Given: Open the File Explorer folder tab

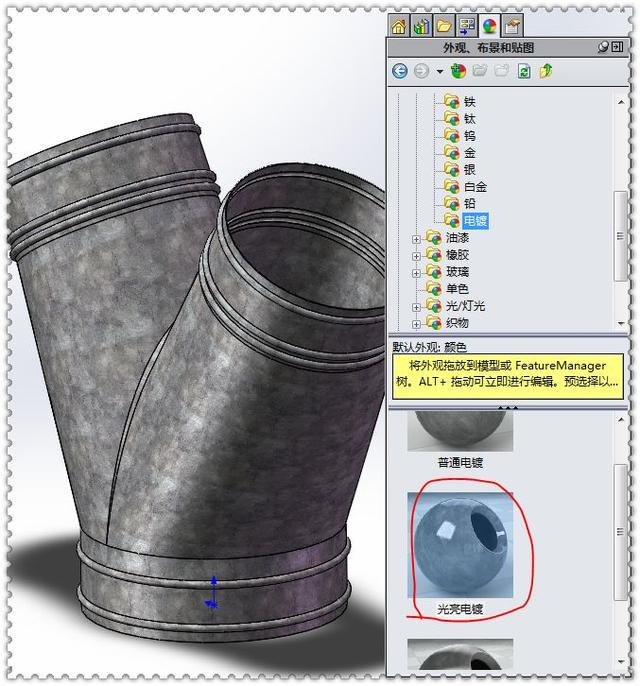Looking at the screenshot, I should (444, 26).
